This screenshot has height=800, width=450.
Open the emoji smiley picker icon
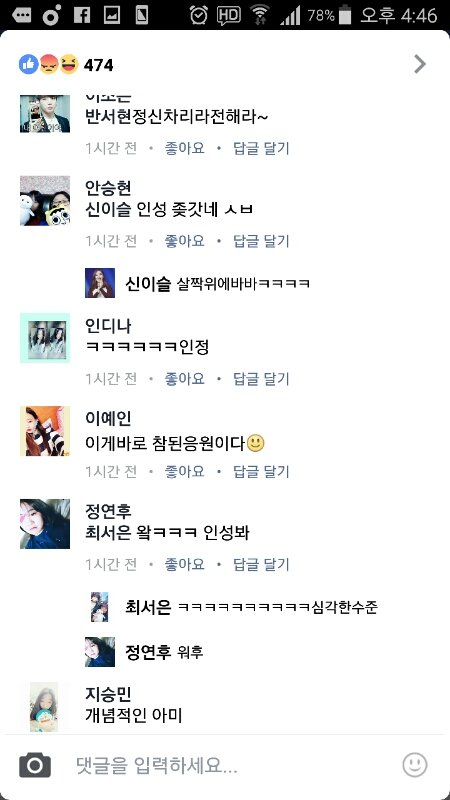click(x=415, y=765)
